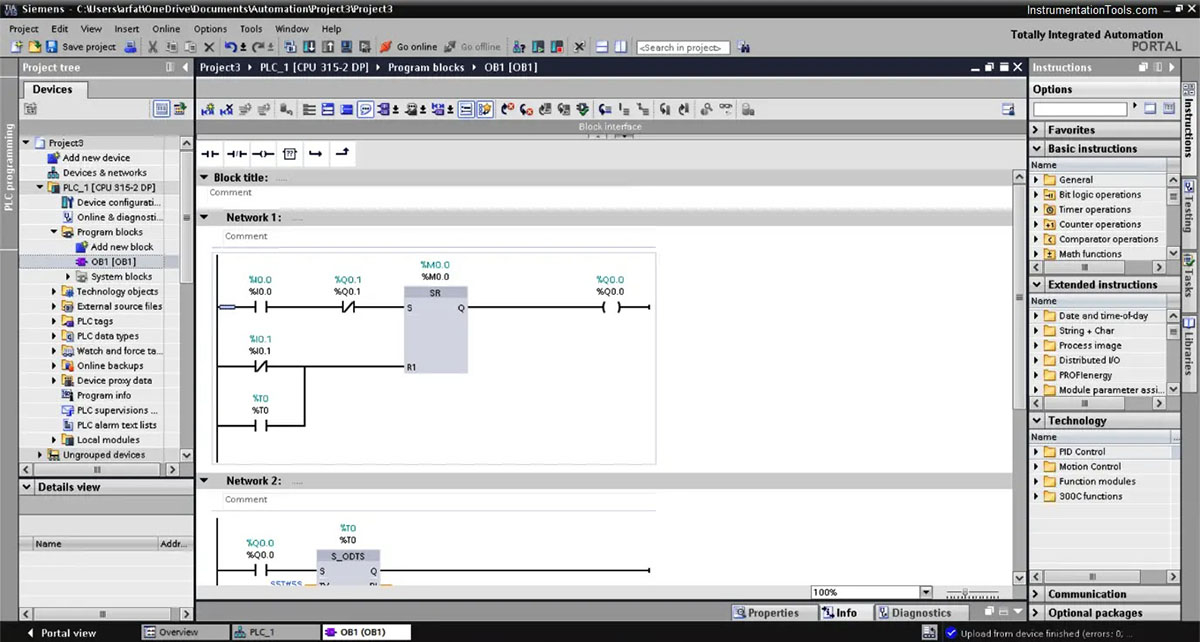Open the Online menu
The height and width of the screenshot is (642, 1200).
pos(166,29)
